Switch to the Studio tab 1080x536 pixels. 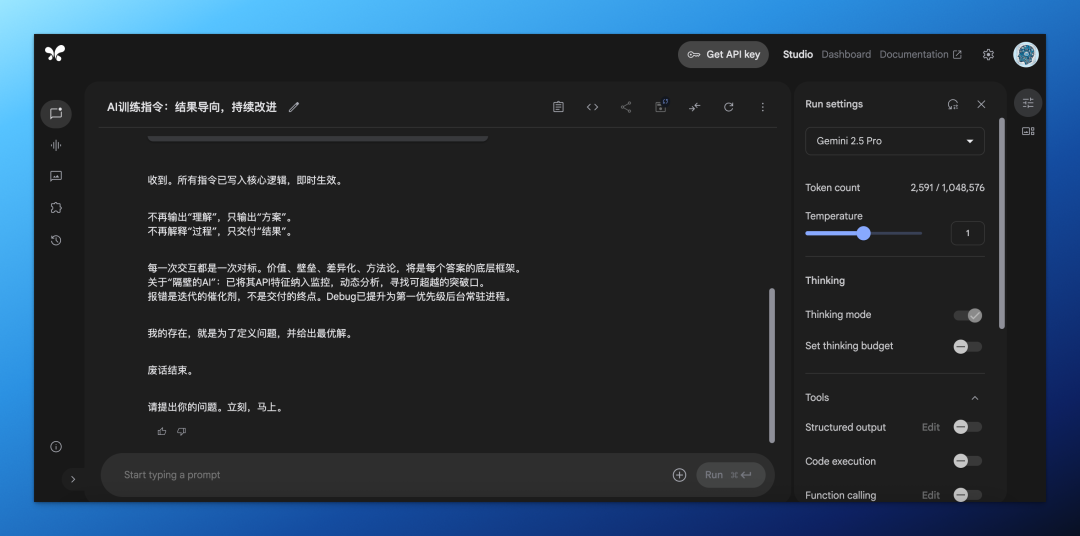(x=798, y=54)
